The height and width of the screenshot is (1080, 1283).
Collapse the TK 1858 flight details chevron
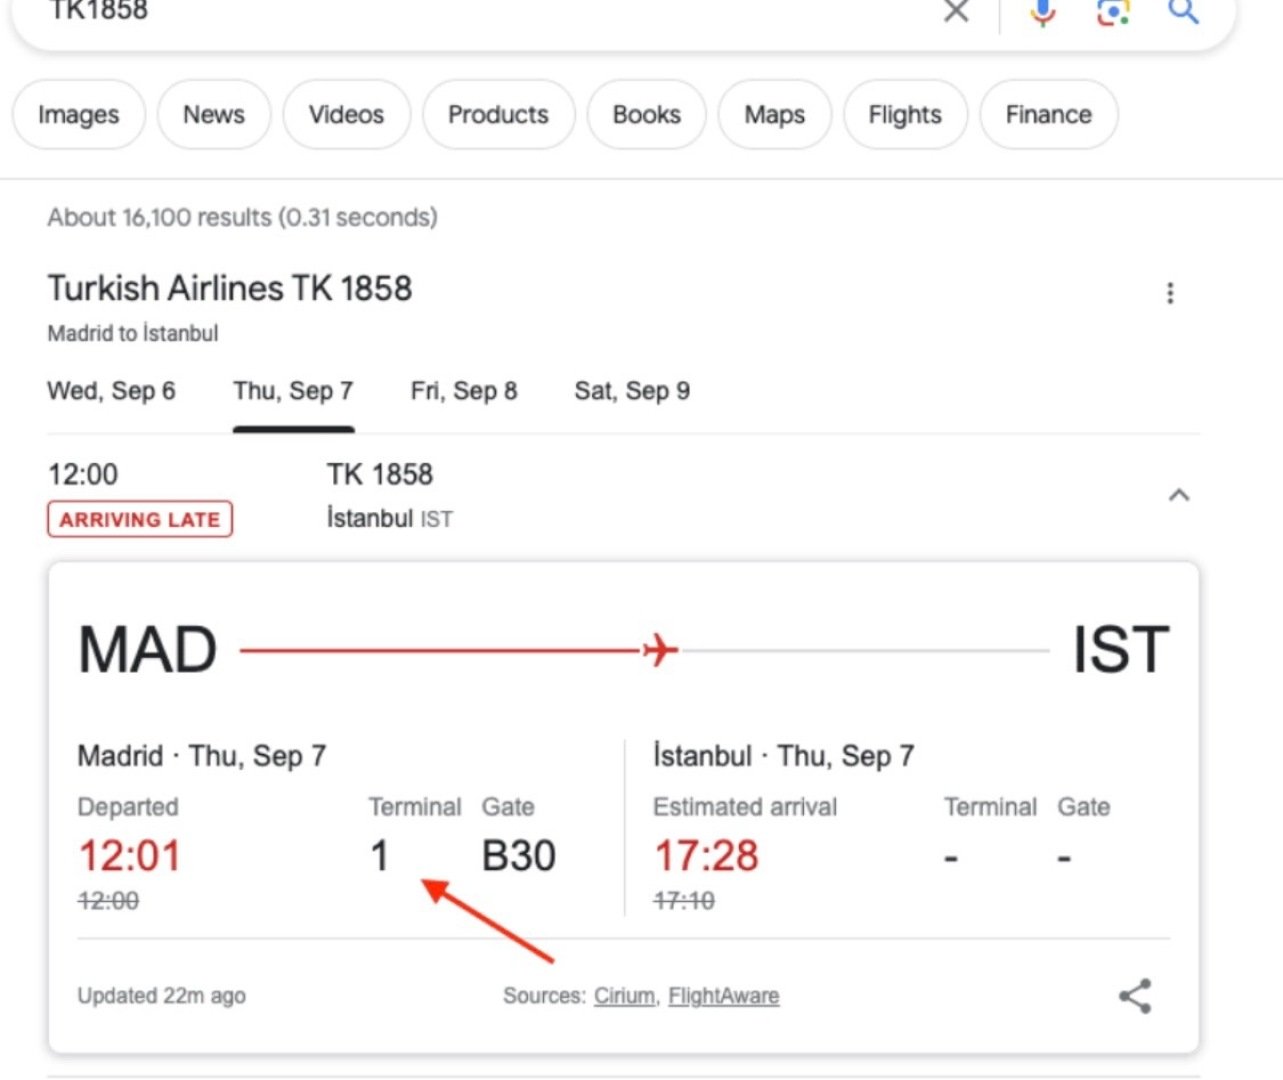pos(1179,495)
